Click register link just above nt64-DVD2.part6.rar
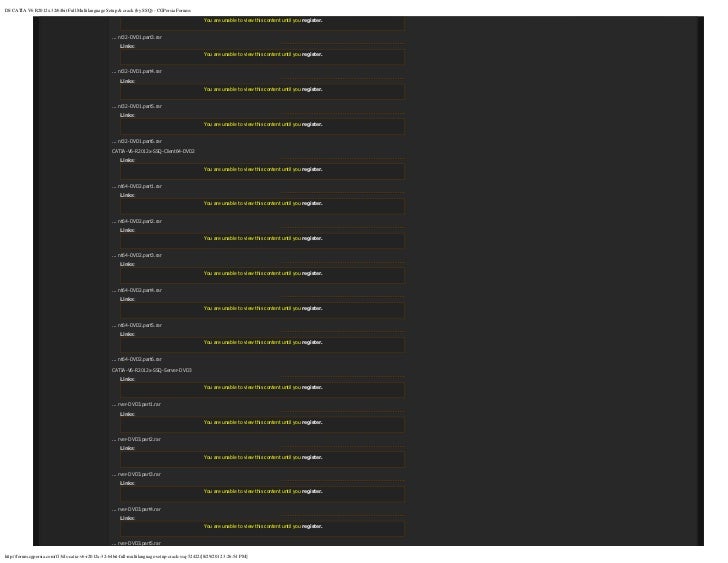Image resolution: width=728 pixels, height=563 pixels. tap(312, 343)
